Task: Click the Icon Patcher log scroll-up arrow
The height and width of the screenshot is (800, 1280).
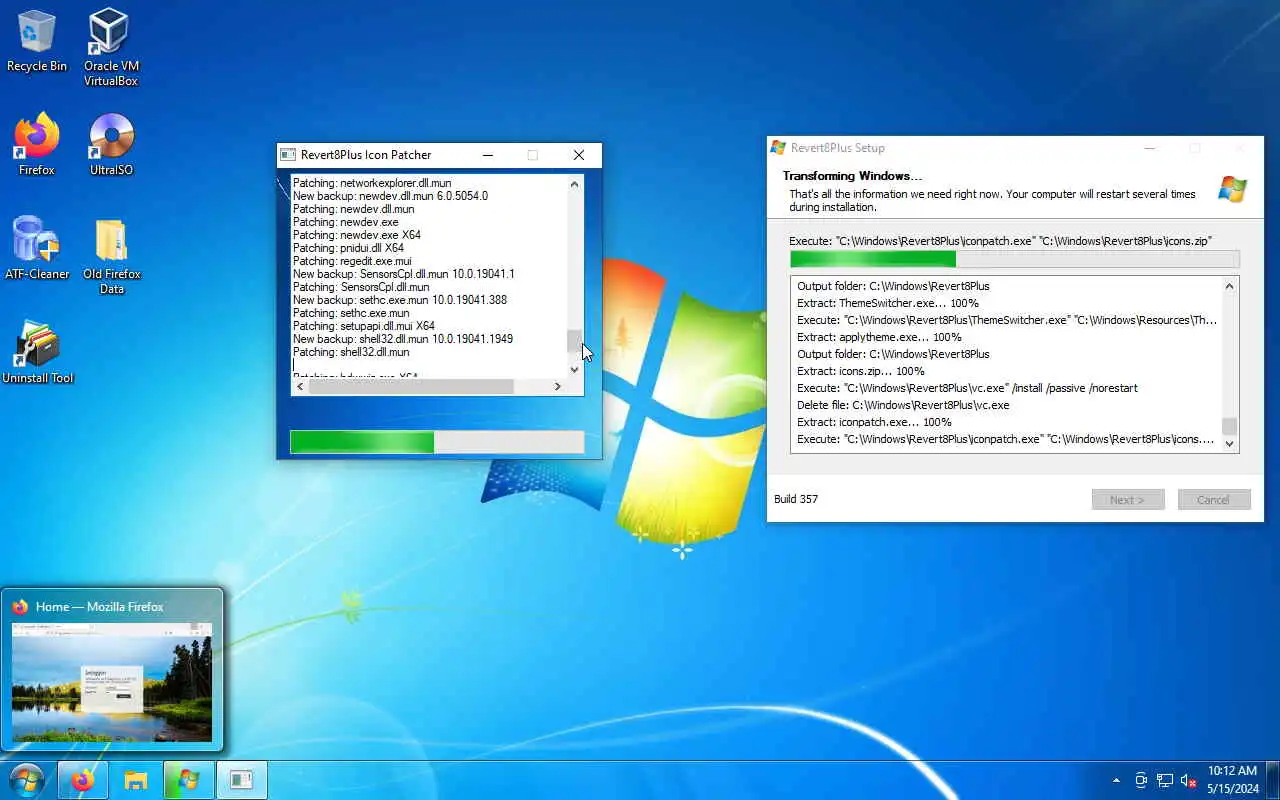Action: pyautogui.click(x=575, y=184)
